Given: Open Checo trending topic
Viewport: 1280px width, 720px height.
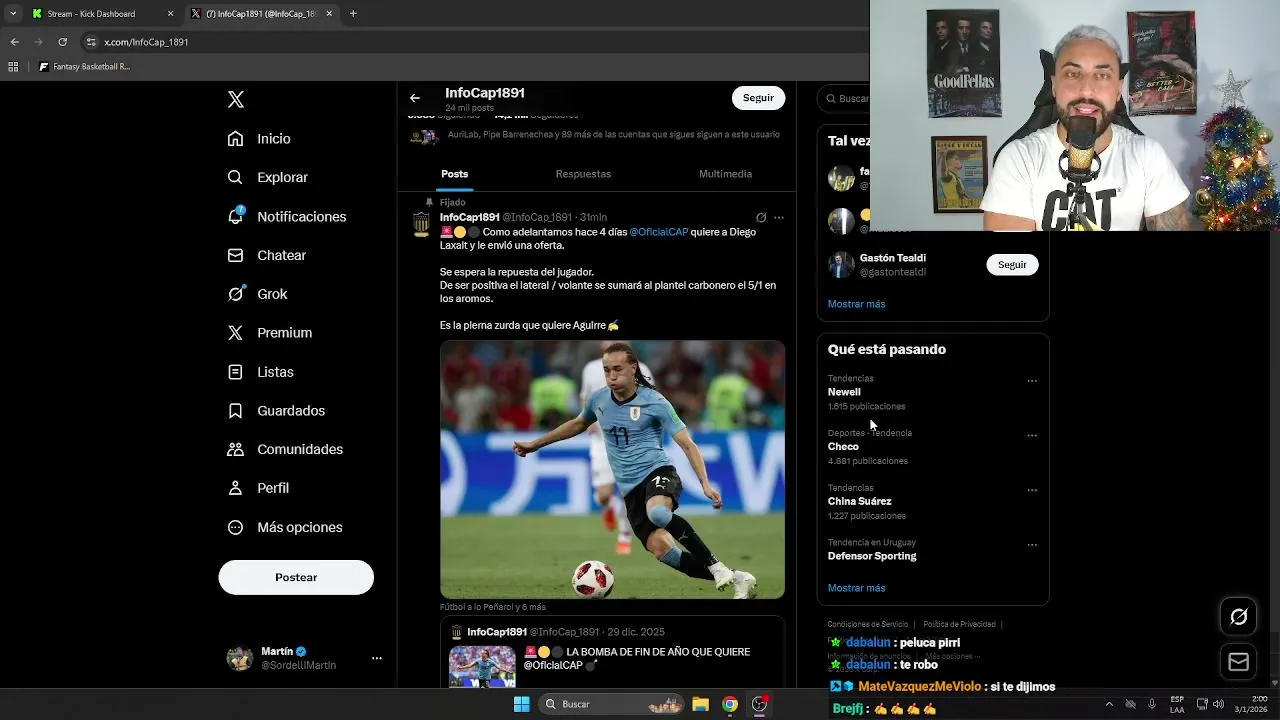Looking at the screenshot, I should [843, 447].
